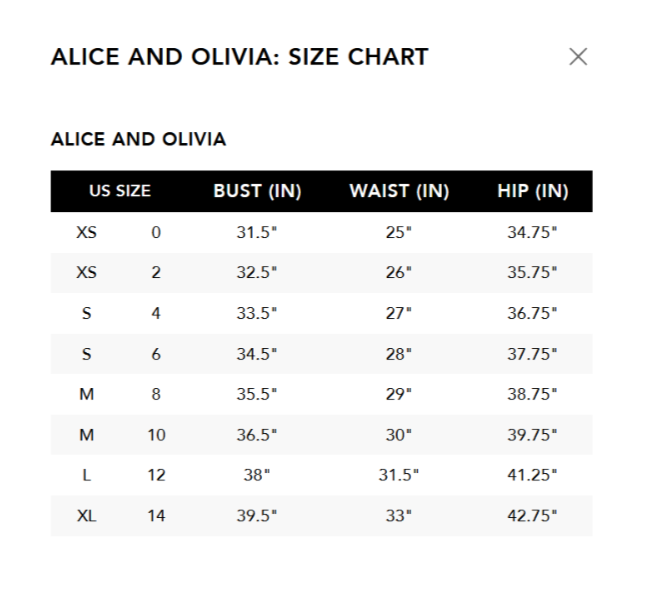The width and height of the screenshot is (646, 615).
Task: Click the ALICE AND OLIVIA table subheading
Action: point(138,140)
